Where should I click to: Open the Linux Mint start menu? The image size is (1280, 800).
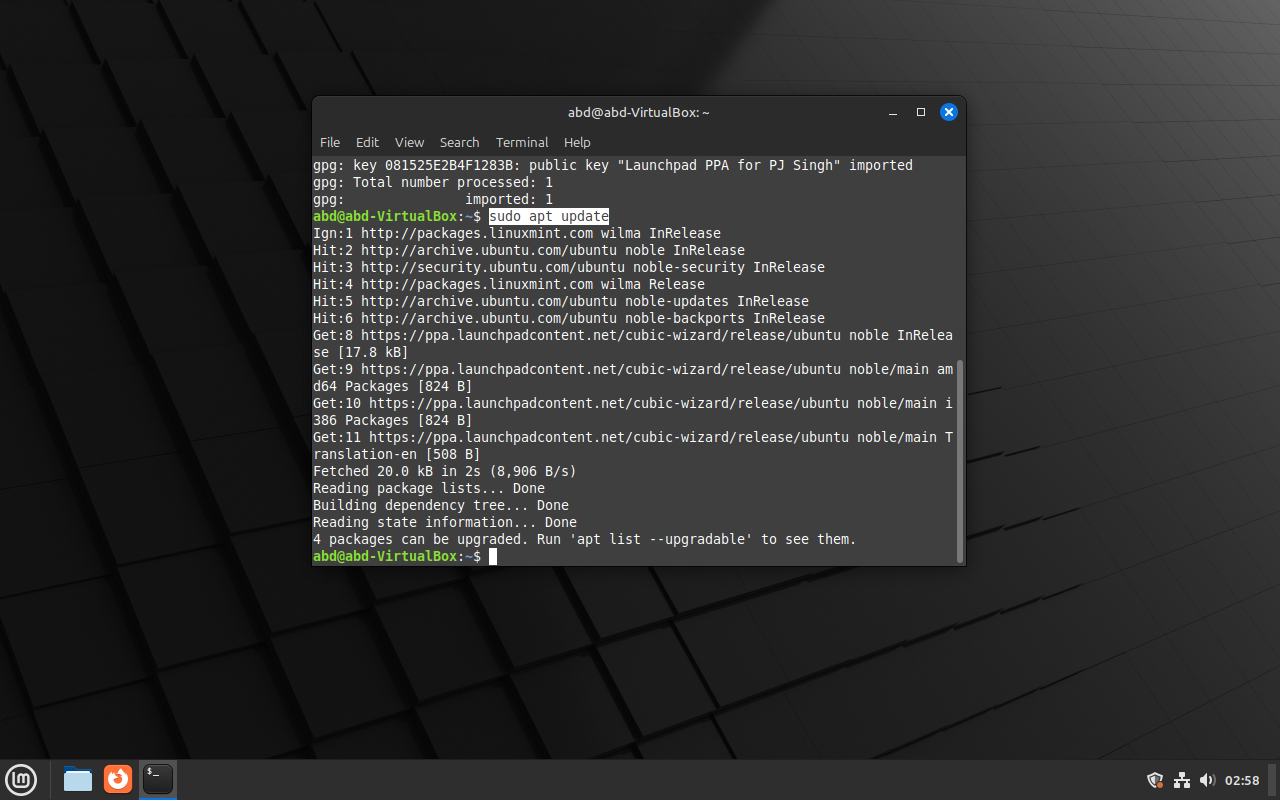(21, 779)
